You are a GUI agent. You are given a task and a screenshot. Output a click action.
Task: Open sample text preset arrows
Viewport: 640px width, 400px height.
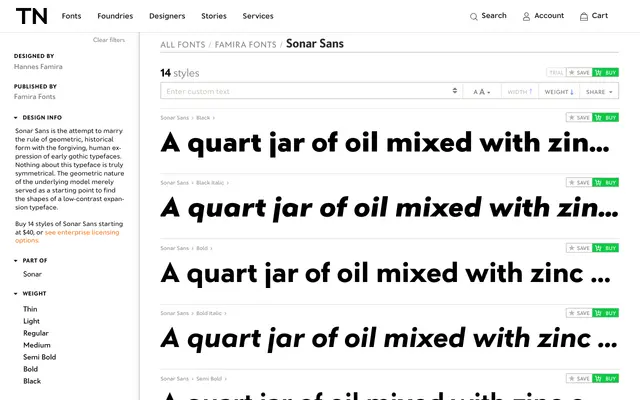455,91
